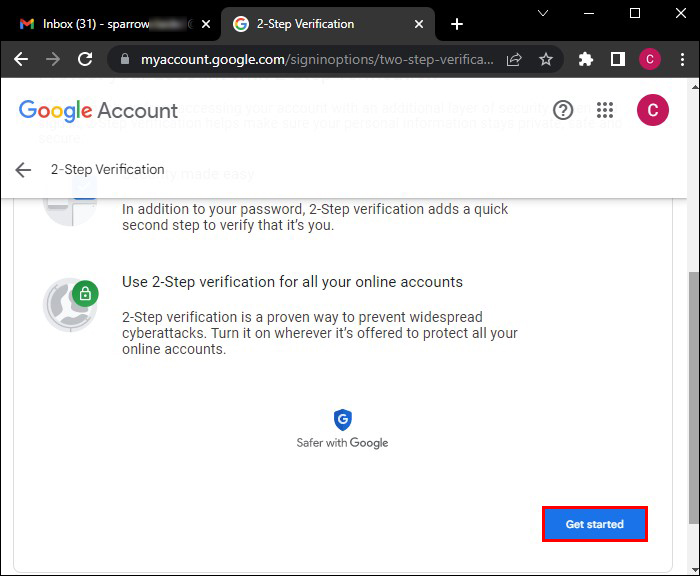Switch to the Gmail Inbox tab
The height and width of the screenshot is (576, 700).
point(105,24)
